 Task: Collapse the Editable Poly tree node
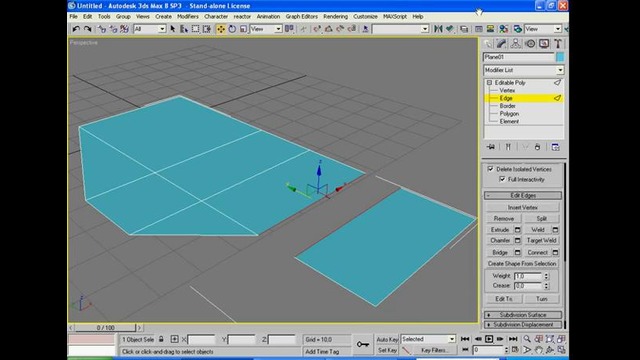click(x=489, y=83)
